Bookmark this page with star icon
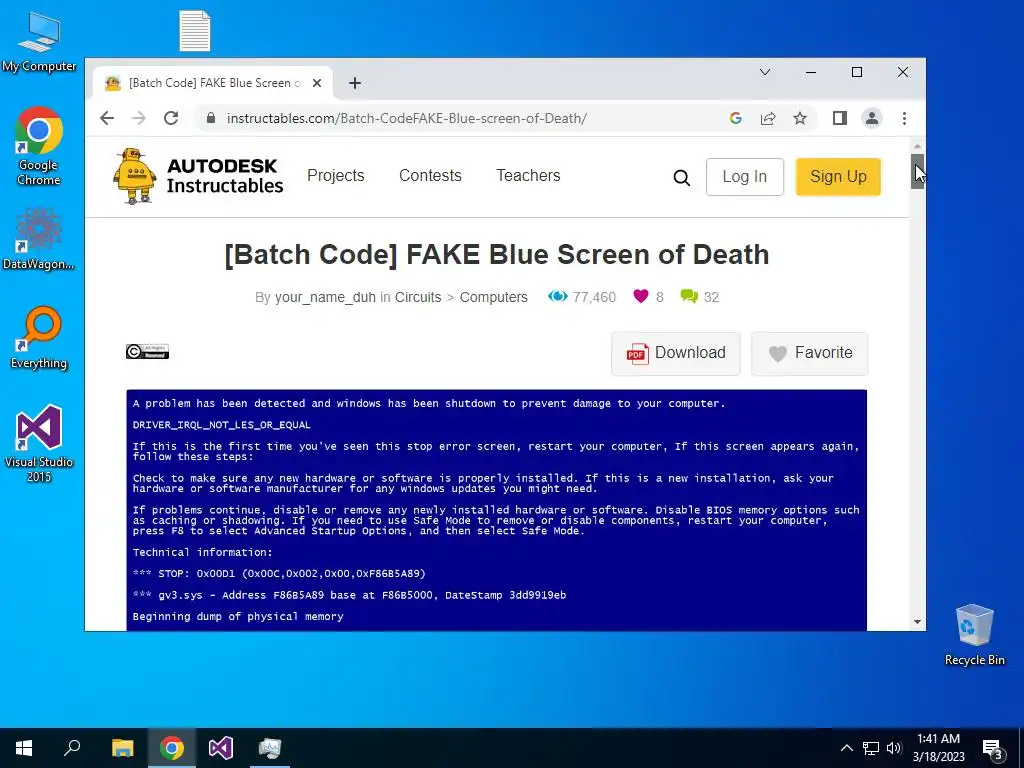This screenshot has height=768, width=1024. (800, 118)
